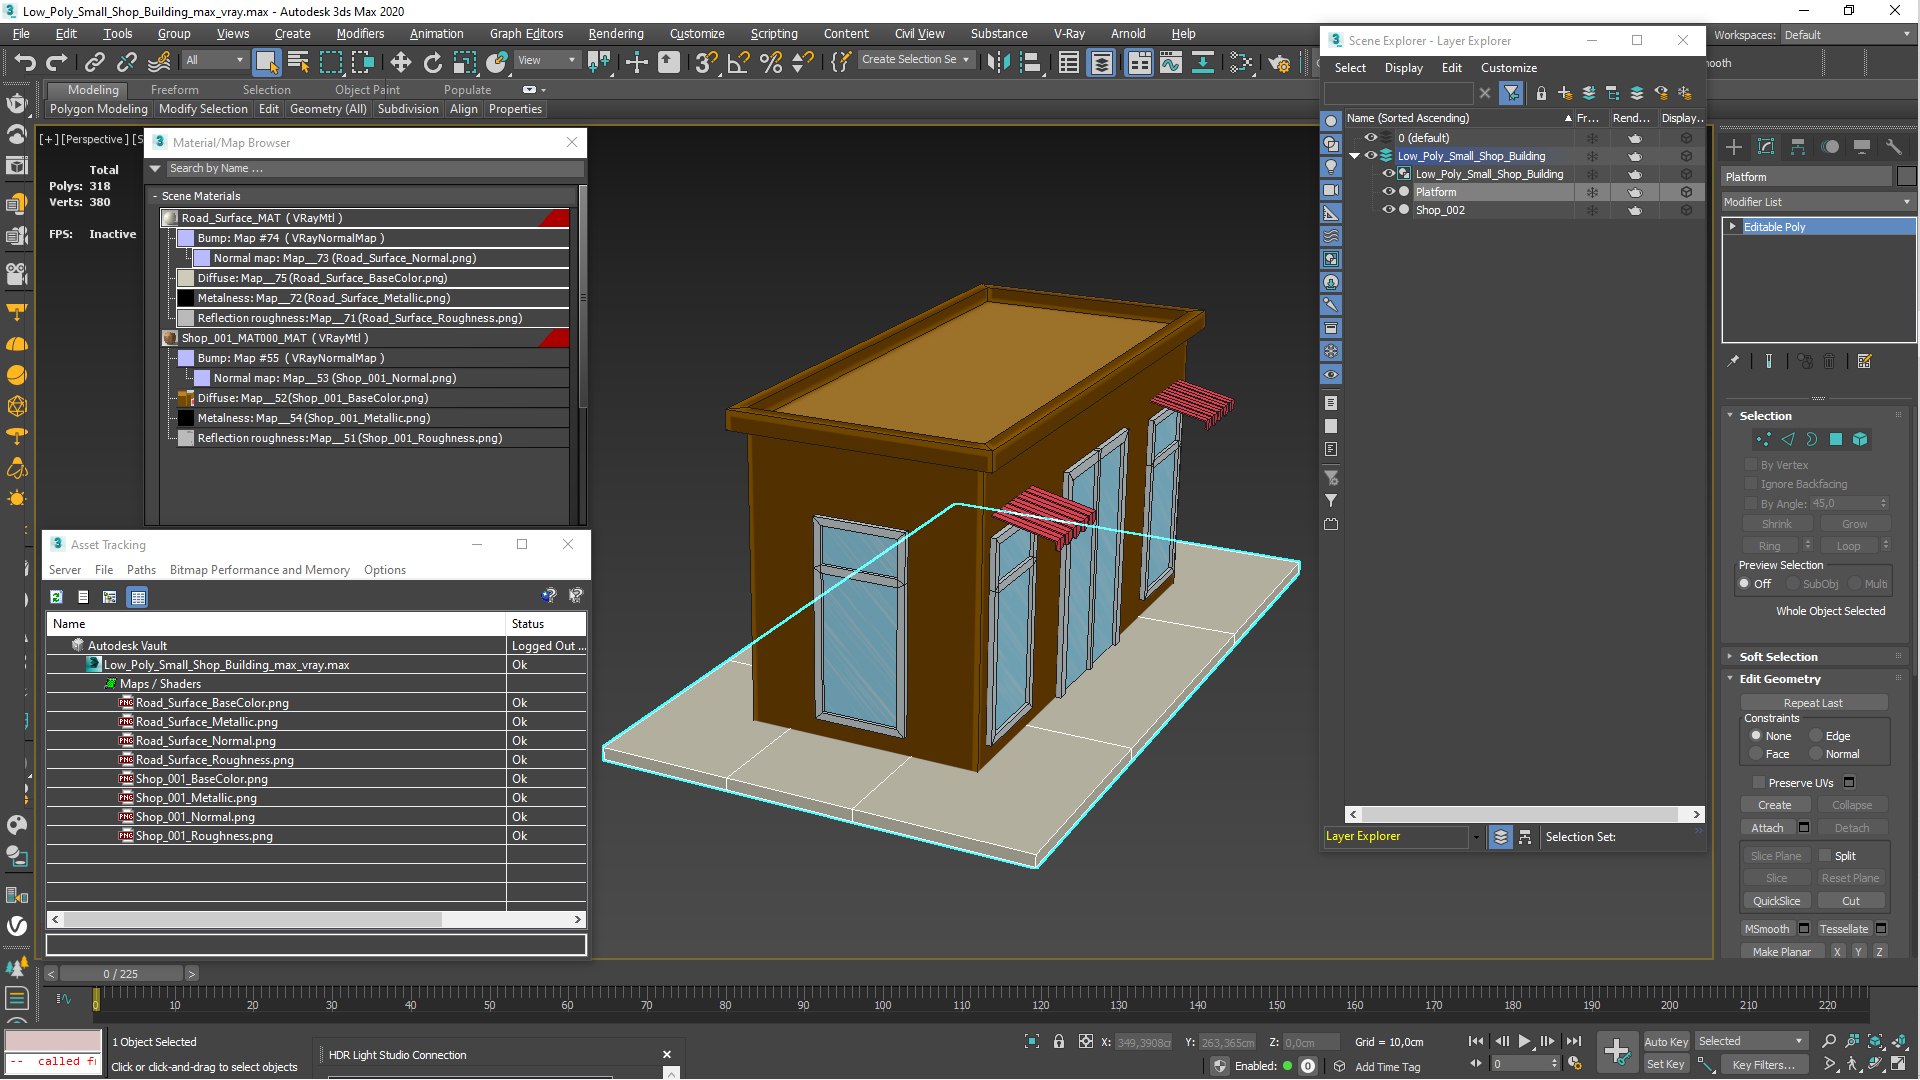Screen dimensions: 1920x1080
Task: Open the Graph Editors menu
Action: click(x=526, y=33)
